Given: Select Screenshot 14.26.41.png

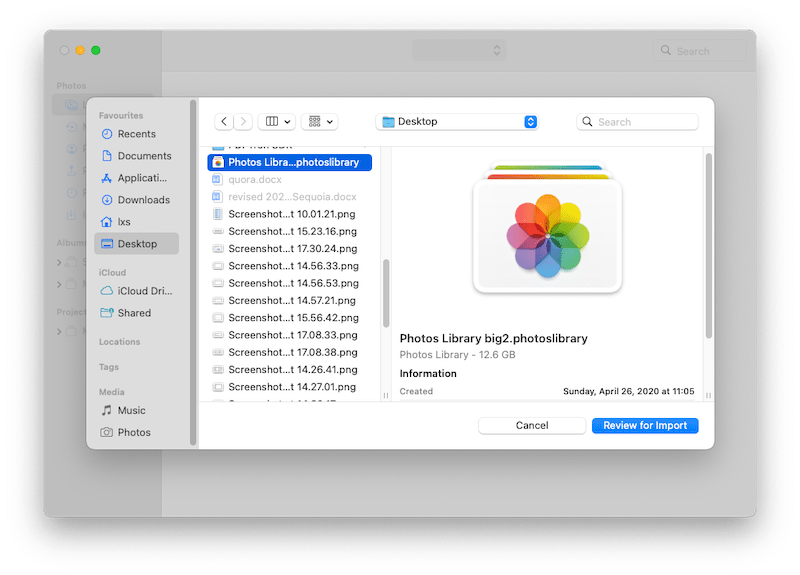Looking at the screenshot, I should point(289,369).
